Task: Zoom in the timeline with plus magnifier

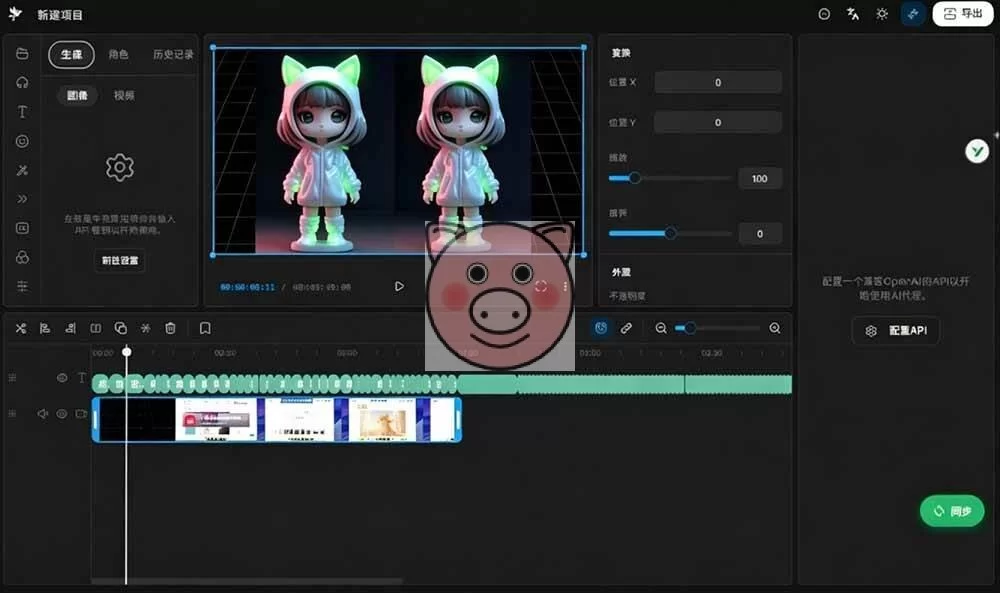Action: pyautogui.click(x=775, y=328)
